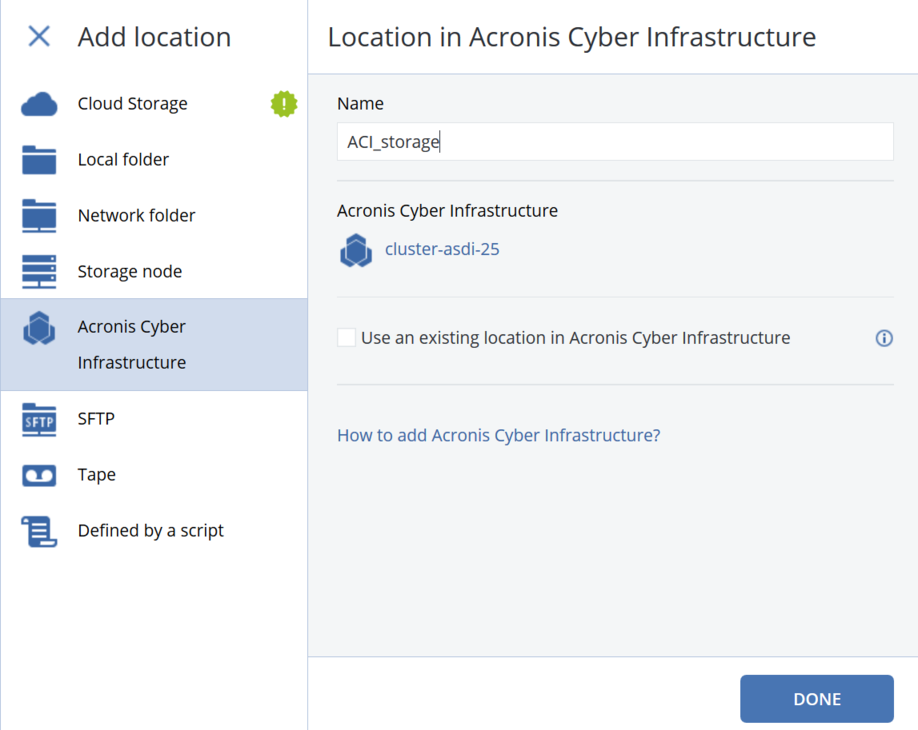Screen dimensions: 918x730
Task: Open info tooltip for existing location option
Action: [884, 338]
